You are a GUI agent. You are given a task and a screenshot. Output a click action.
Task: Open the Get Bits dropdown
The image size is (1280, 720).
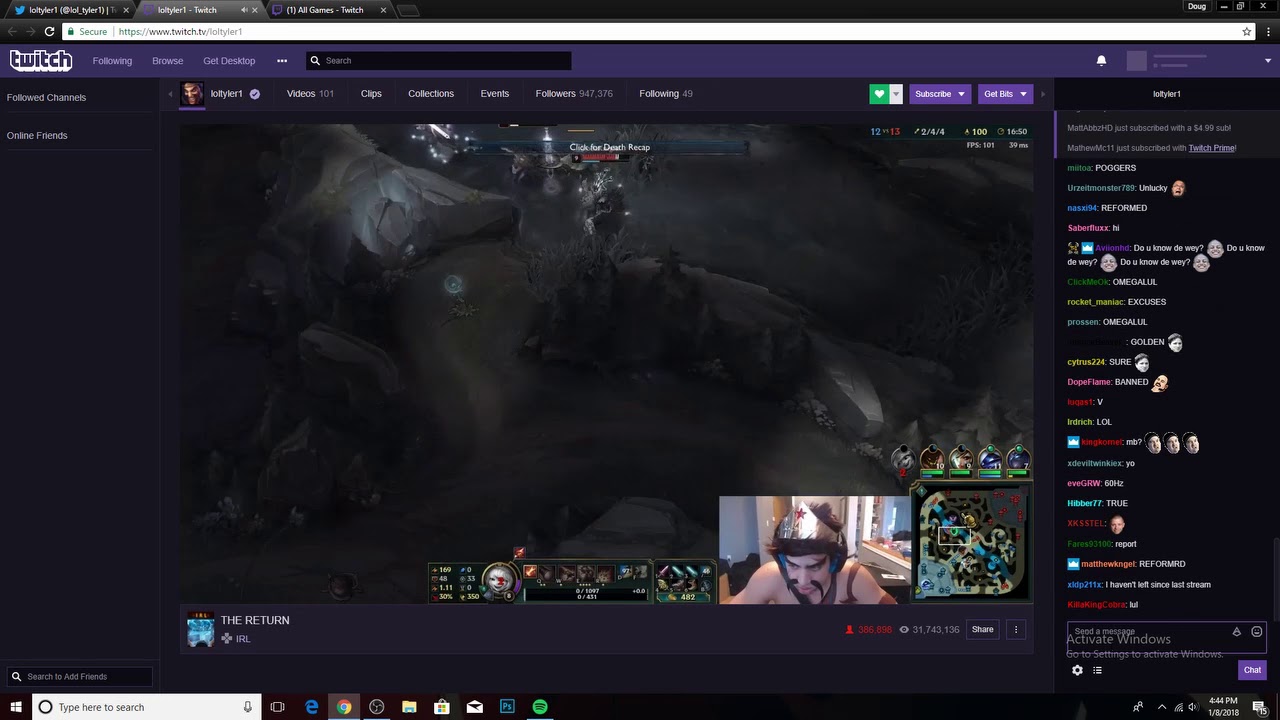1005,94
